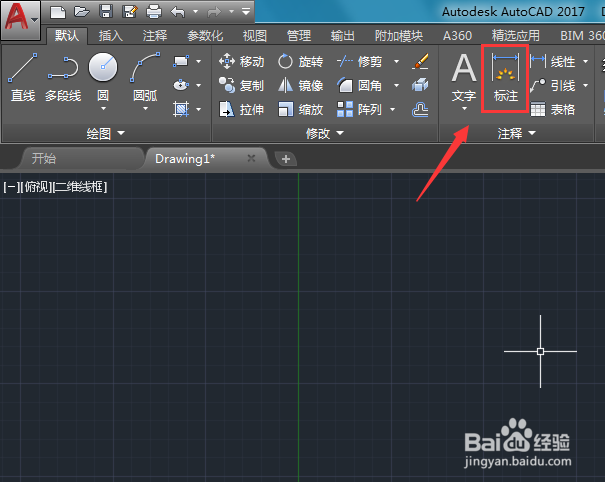Image resolution: width=605 pixels, height=482 pixels.
Task: Click the Redo arrow icon
Action: pos(214,12)
